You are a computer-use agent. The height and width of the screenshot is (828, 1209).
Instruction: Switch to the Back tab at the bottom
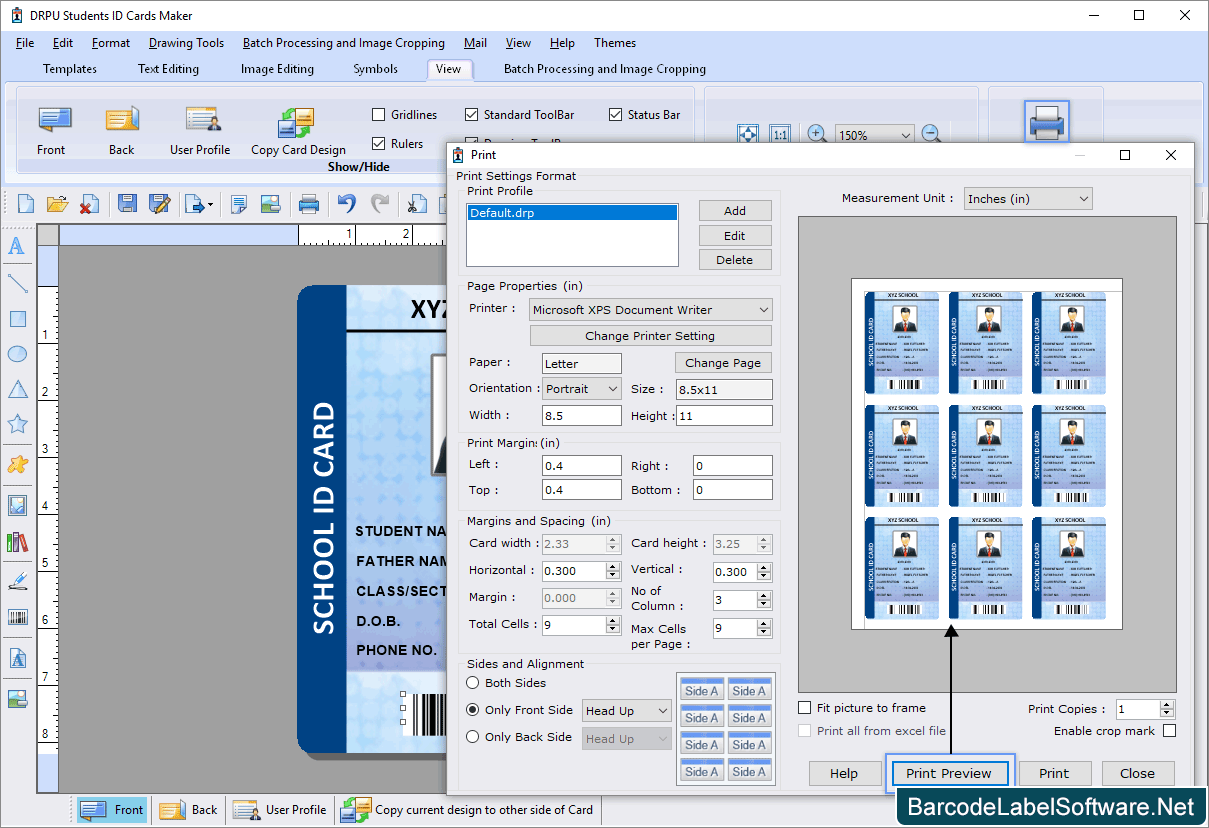pyautogui.click(x=189, y=810)
